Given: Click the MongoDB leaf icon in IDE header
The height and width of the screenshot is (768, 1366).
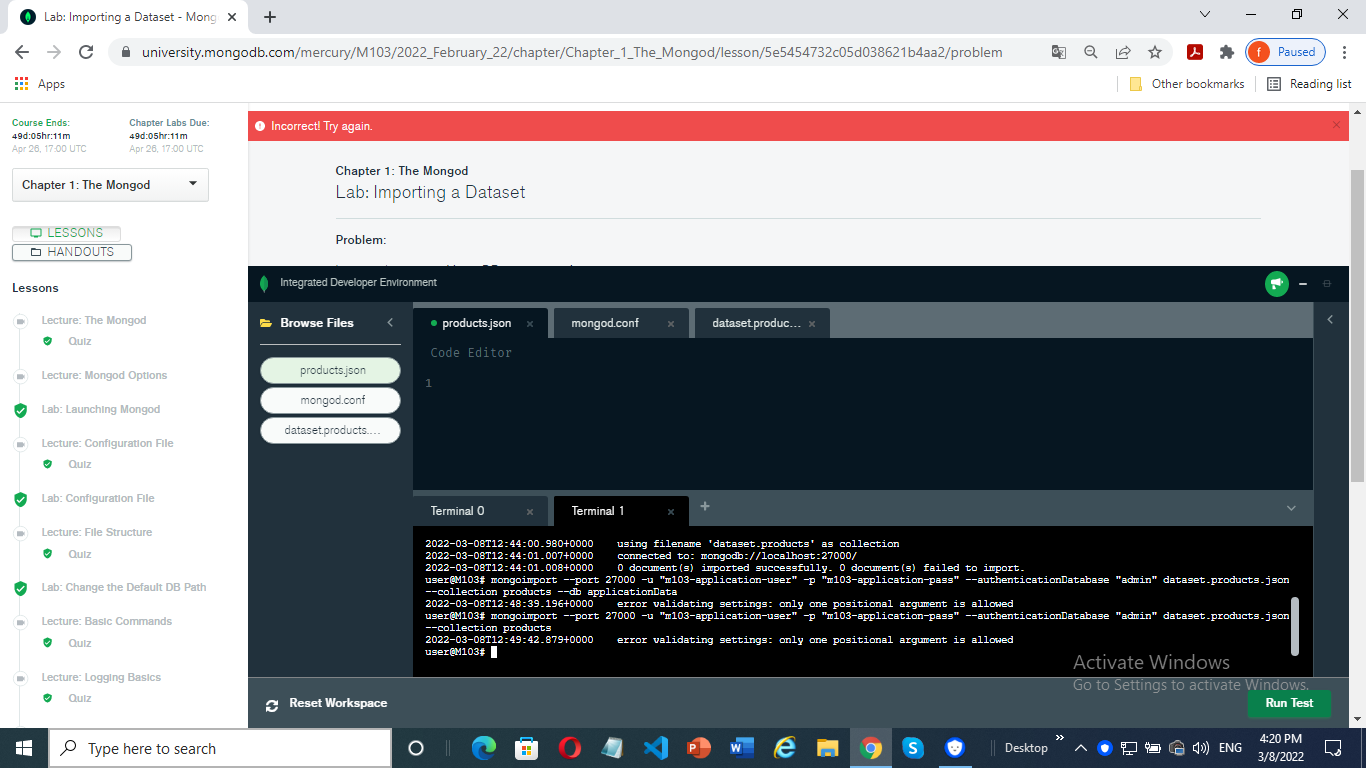Looking at the screenshot, I should [263, 282].
